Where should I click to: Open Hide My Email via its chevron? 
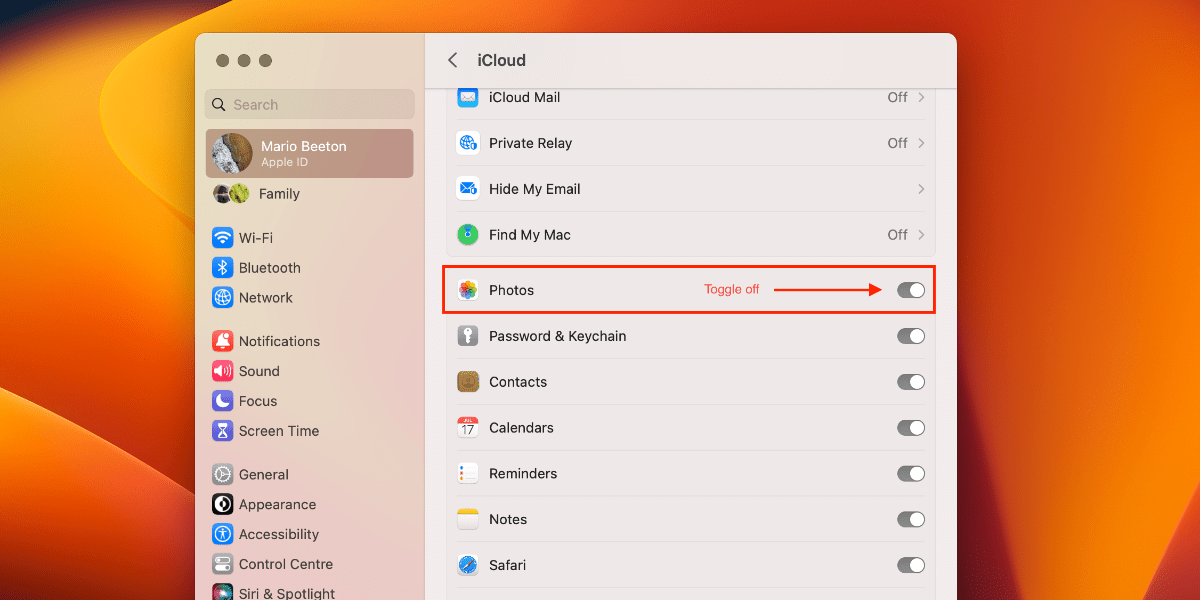pos(921,189)
